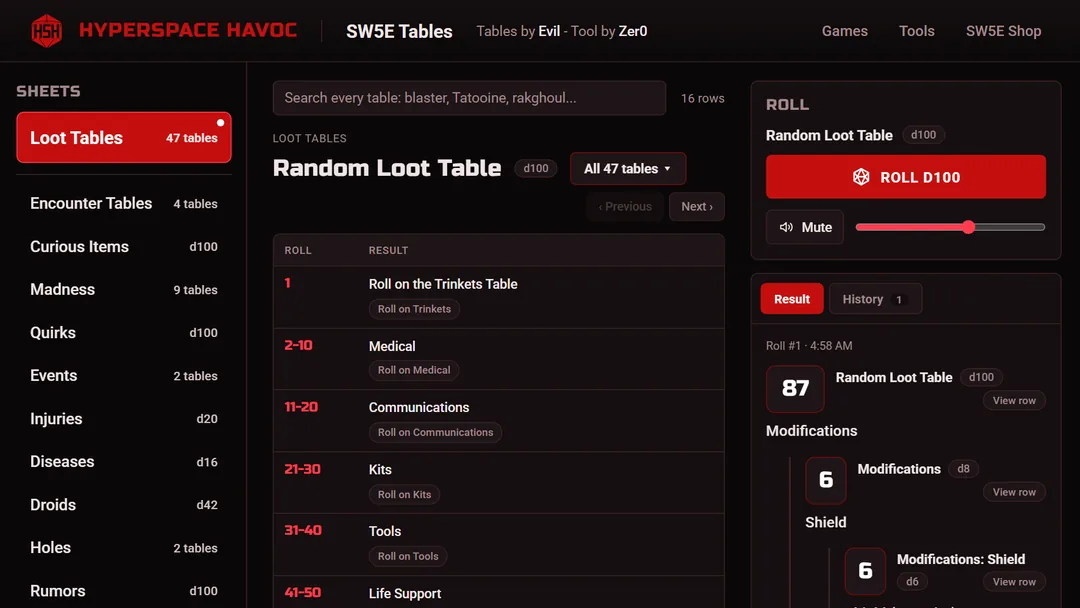Click the 'Roll #1 · 4:58 AM' timestamp

click(809, 346)
